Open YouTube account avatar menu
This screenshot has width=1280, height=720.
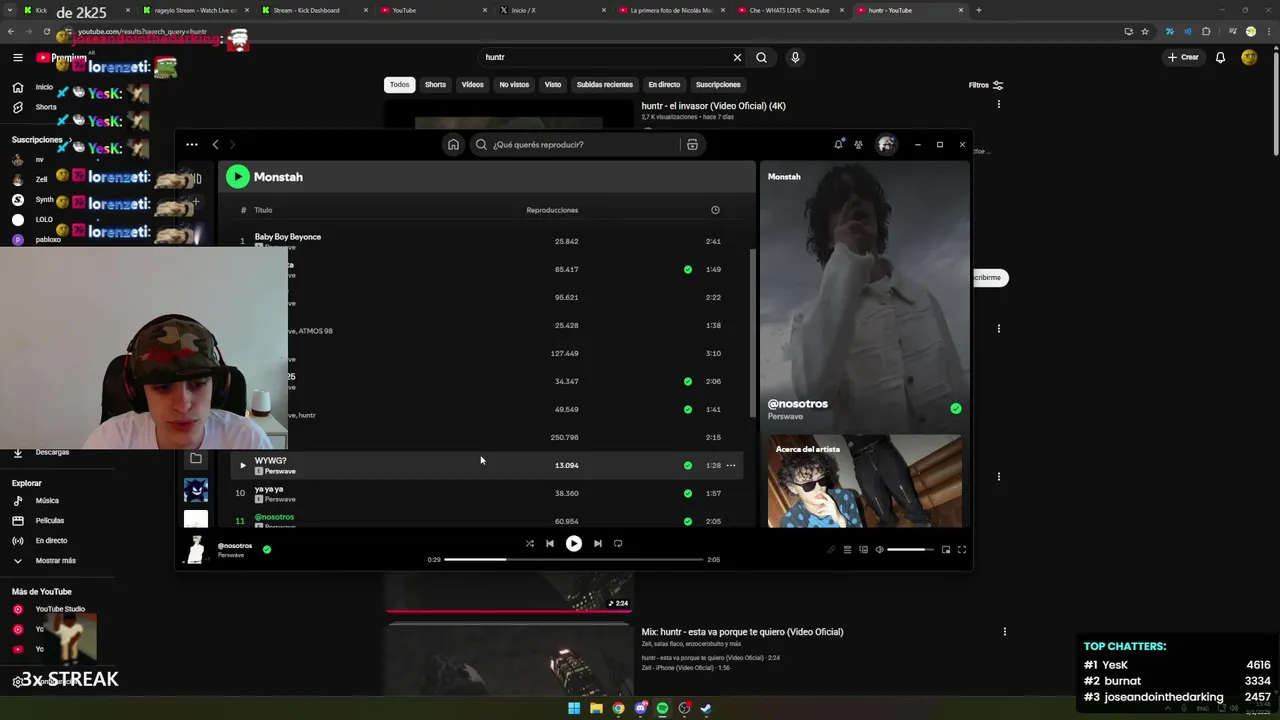tap(1249, 57)
